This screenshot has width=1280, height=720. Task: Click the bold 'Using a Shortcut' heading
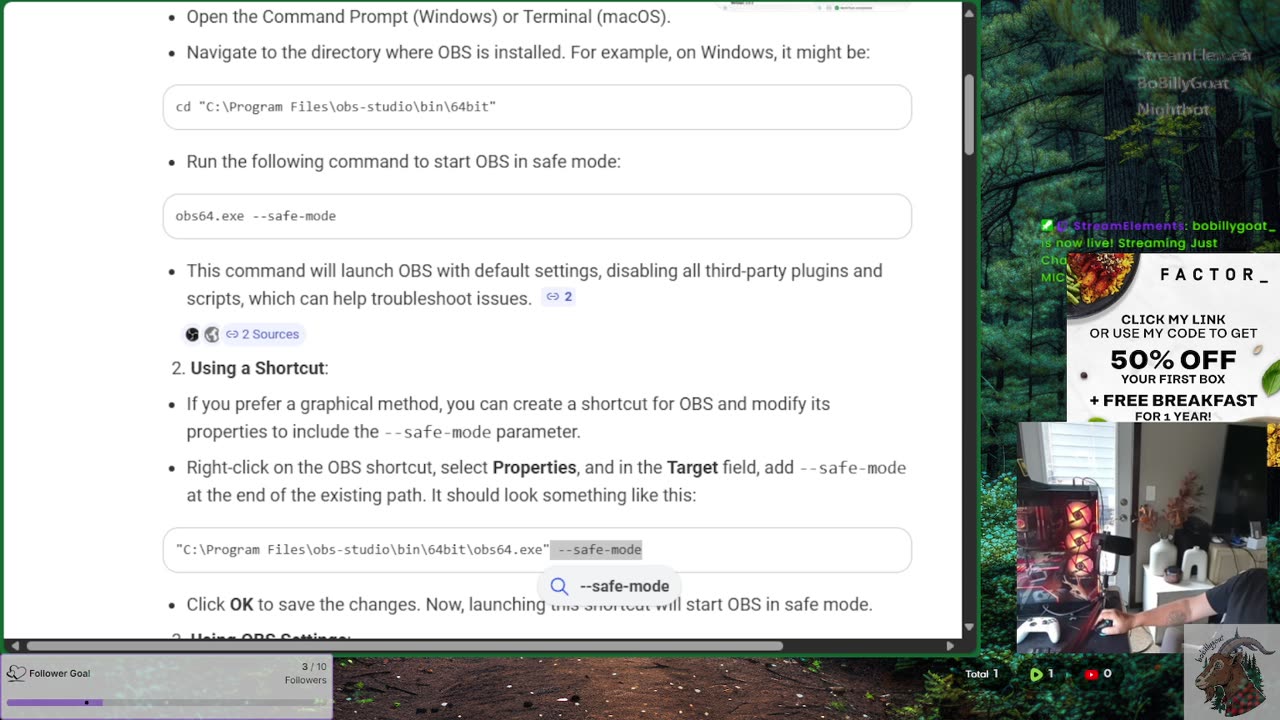pyautogui.click(x=257, y=368)
